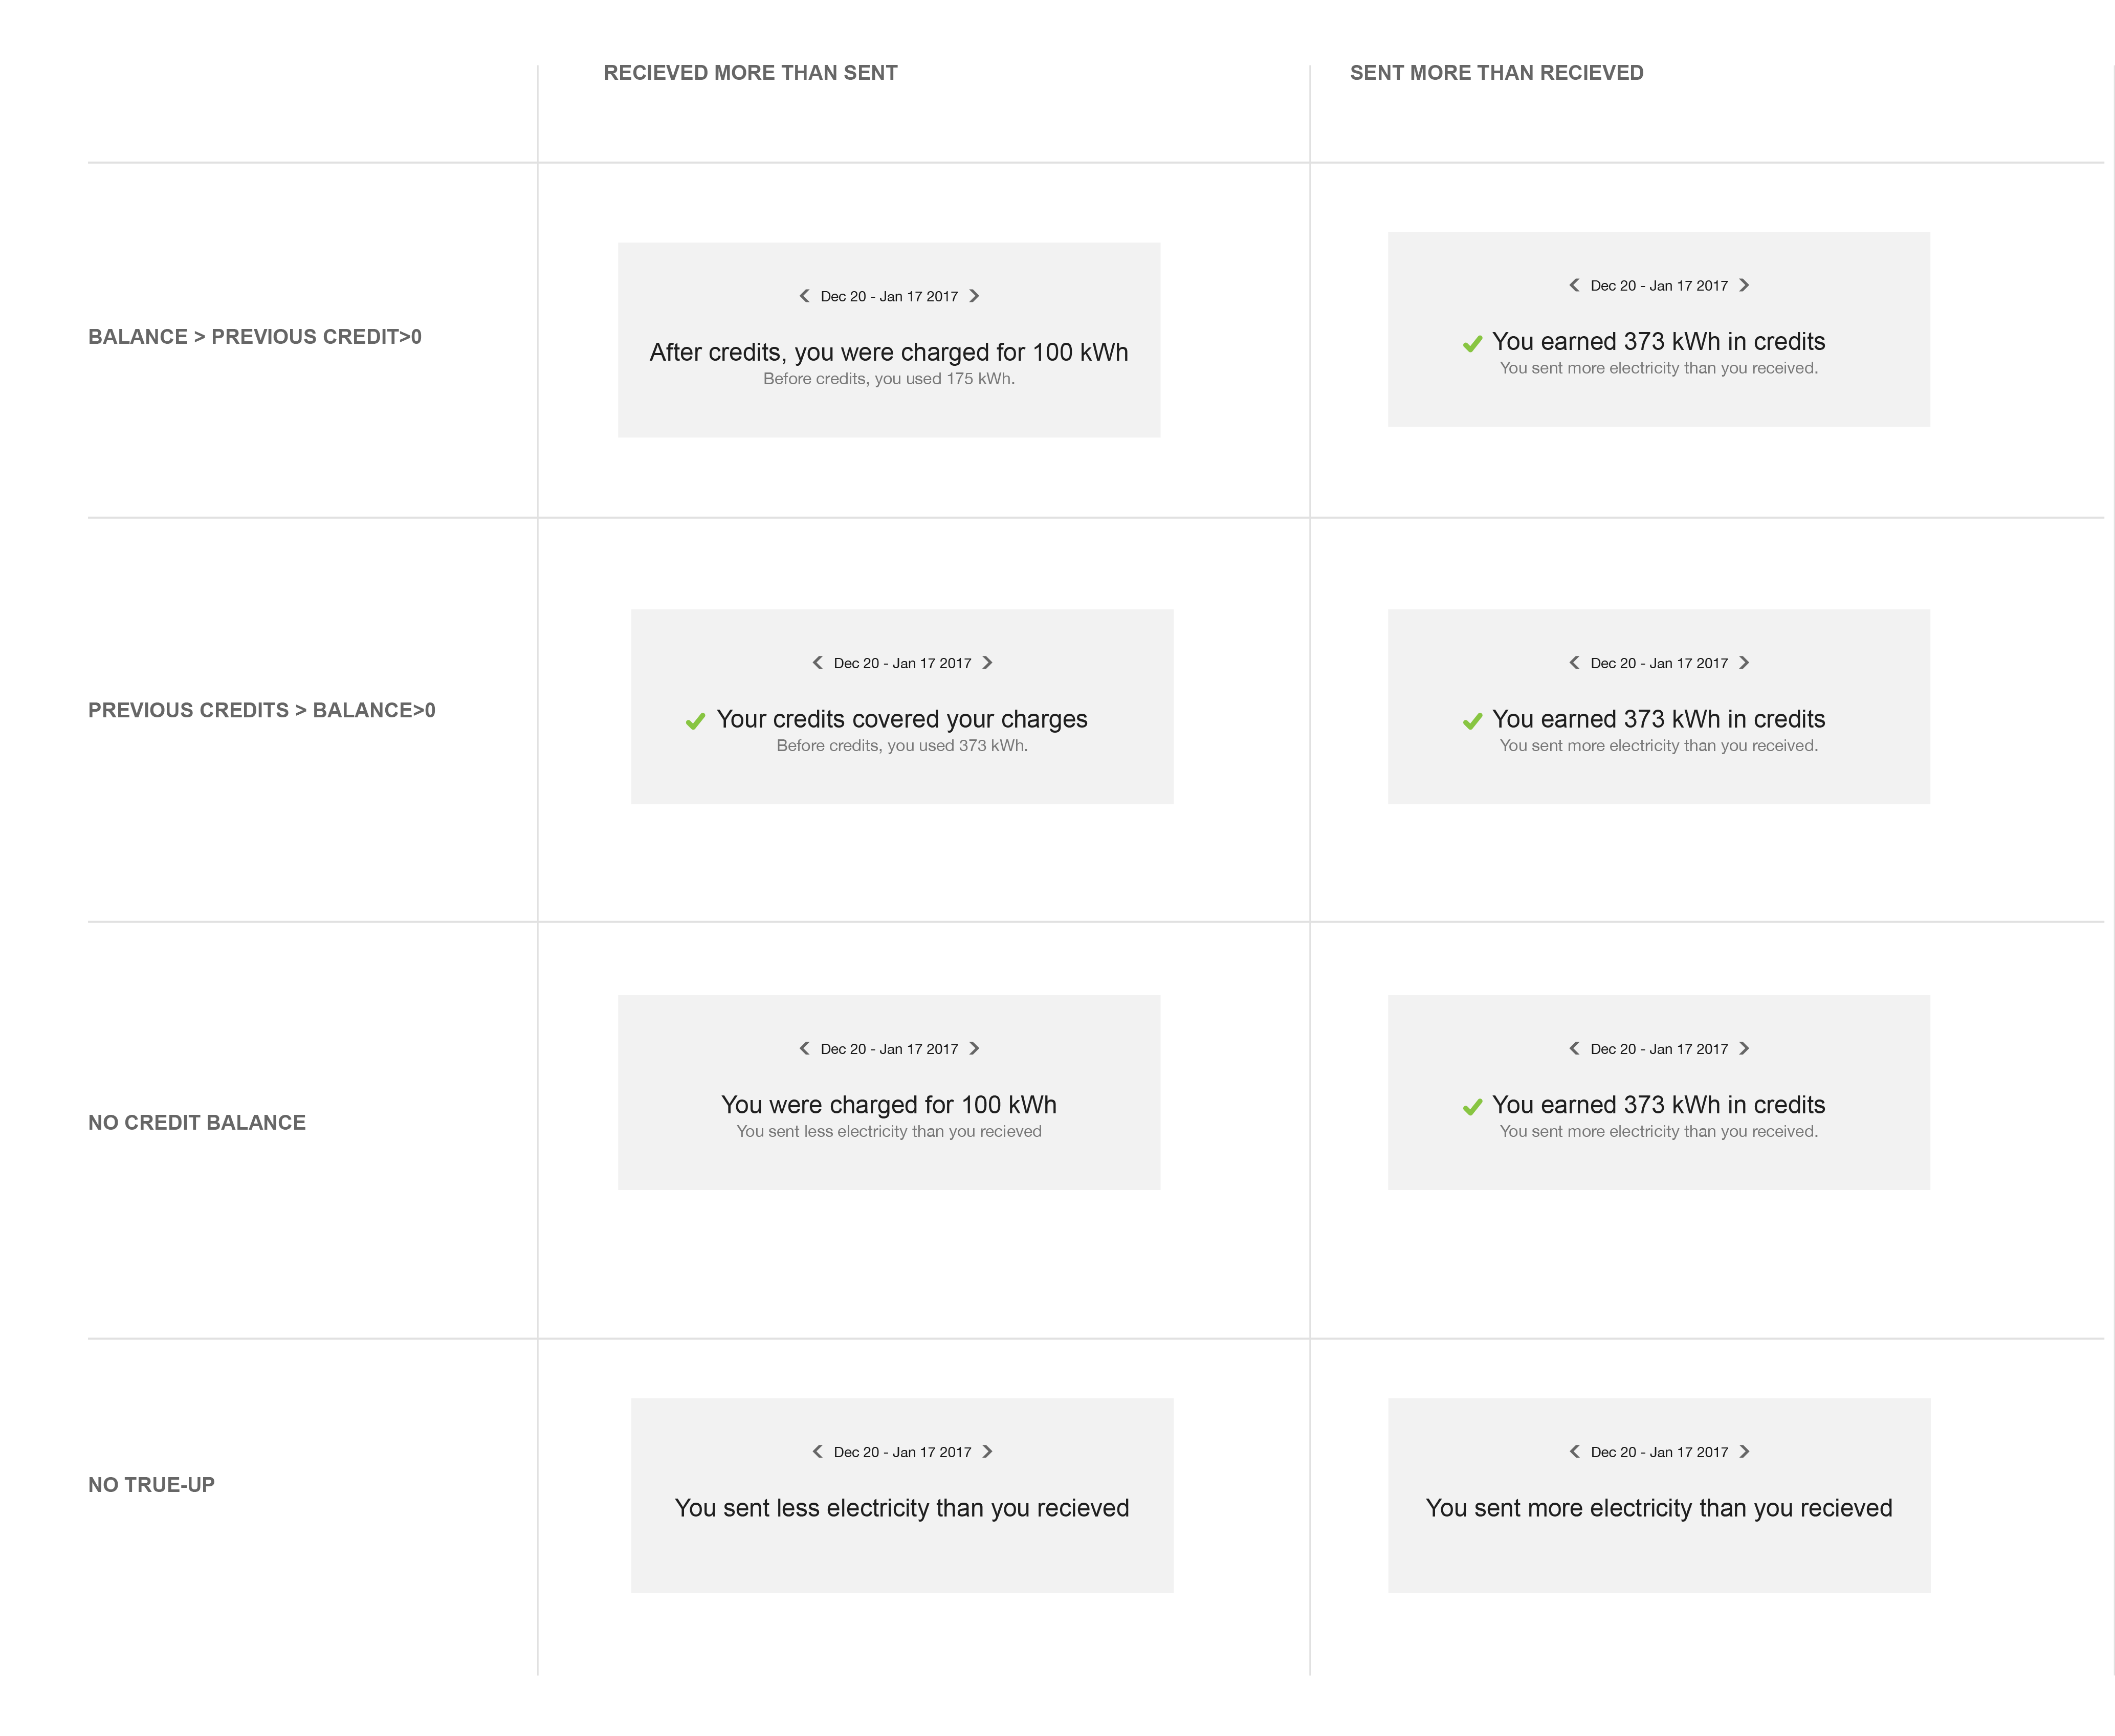The width and height of the screenshot is (2115, 1736).
Task: Click green checkmark beside 'Your credits covered your charges'
Action: pos(695,721)
